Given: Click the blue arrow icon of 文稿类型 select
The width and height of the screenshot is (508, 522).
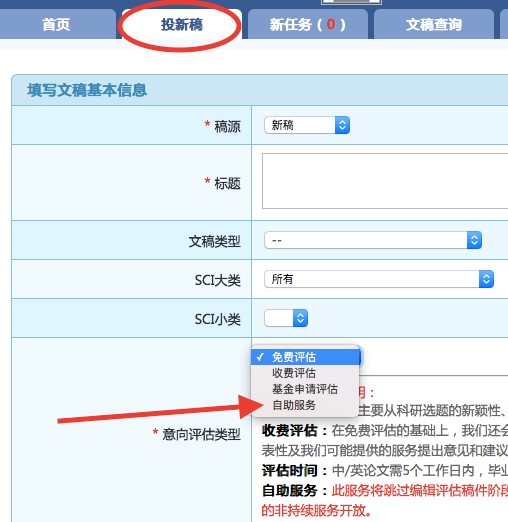Looking at the screenshot, I should (474, 240).
